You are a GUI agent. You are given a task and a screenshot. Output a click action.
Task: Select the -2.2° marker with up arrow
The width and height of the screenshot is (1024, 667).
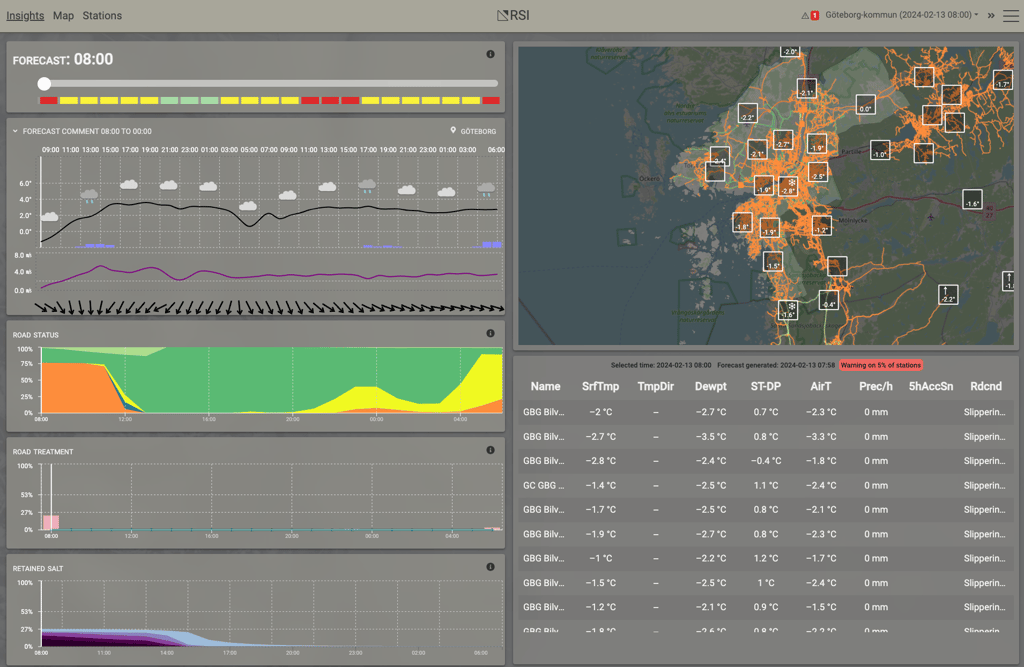948,295
